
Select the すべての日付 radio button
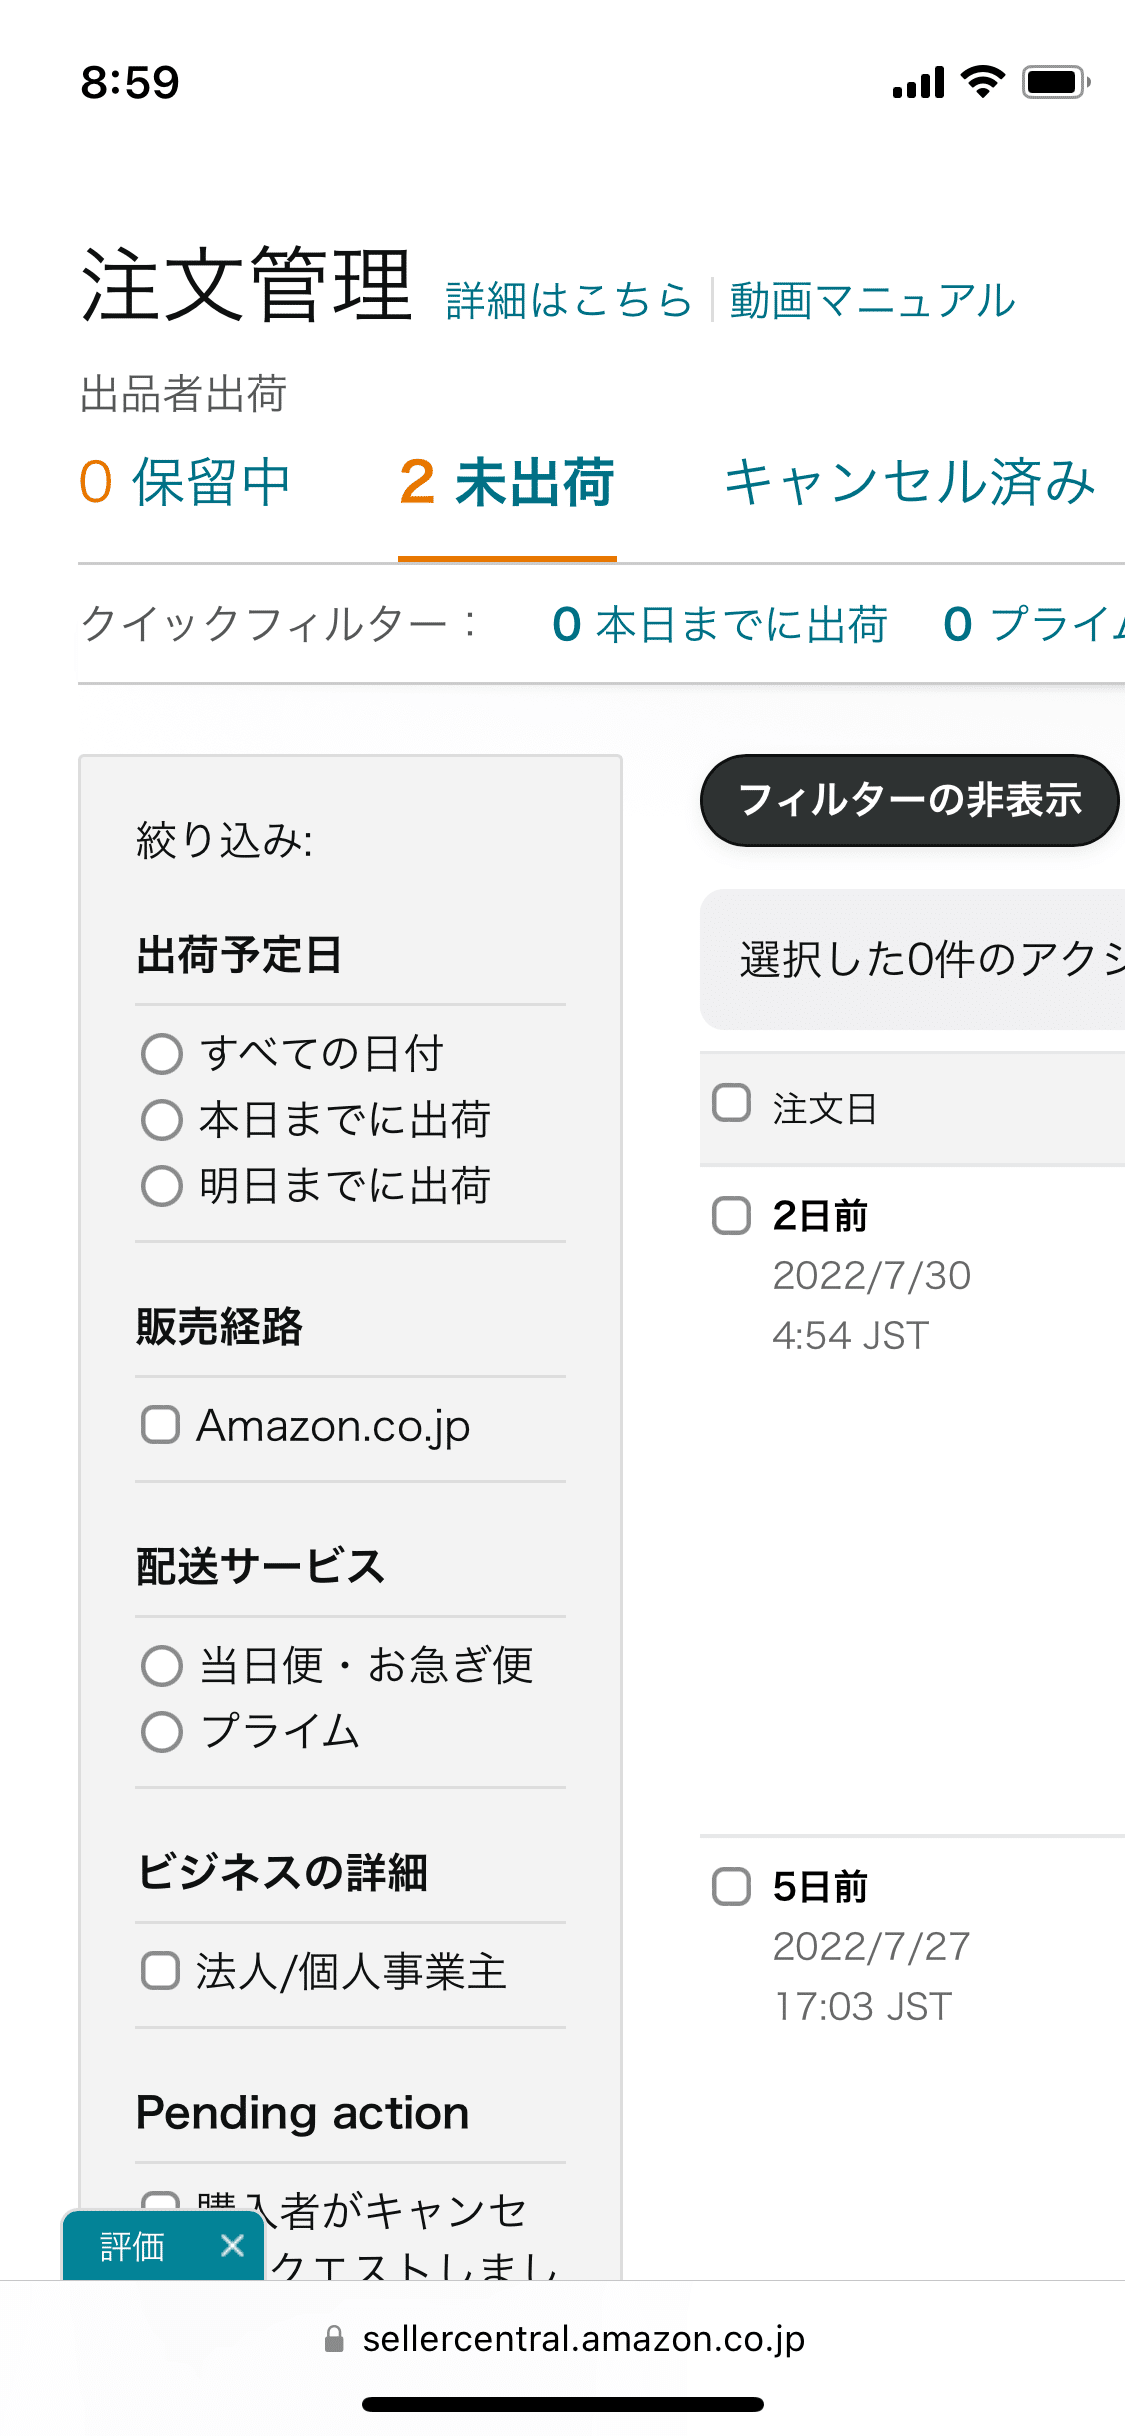(x=161, y=1053)
